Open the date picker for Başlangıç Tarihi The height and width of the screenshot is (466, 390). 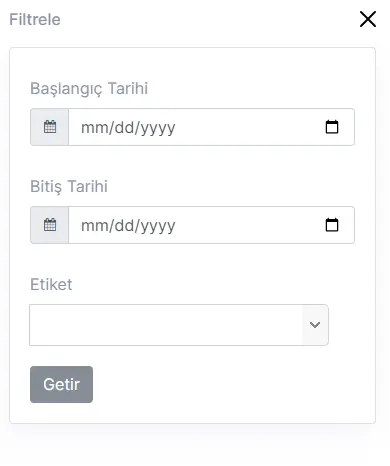tap(332, 127)
